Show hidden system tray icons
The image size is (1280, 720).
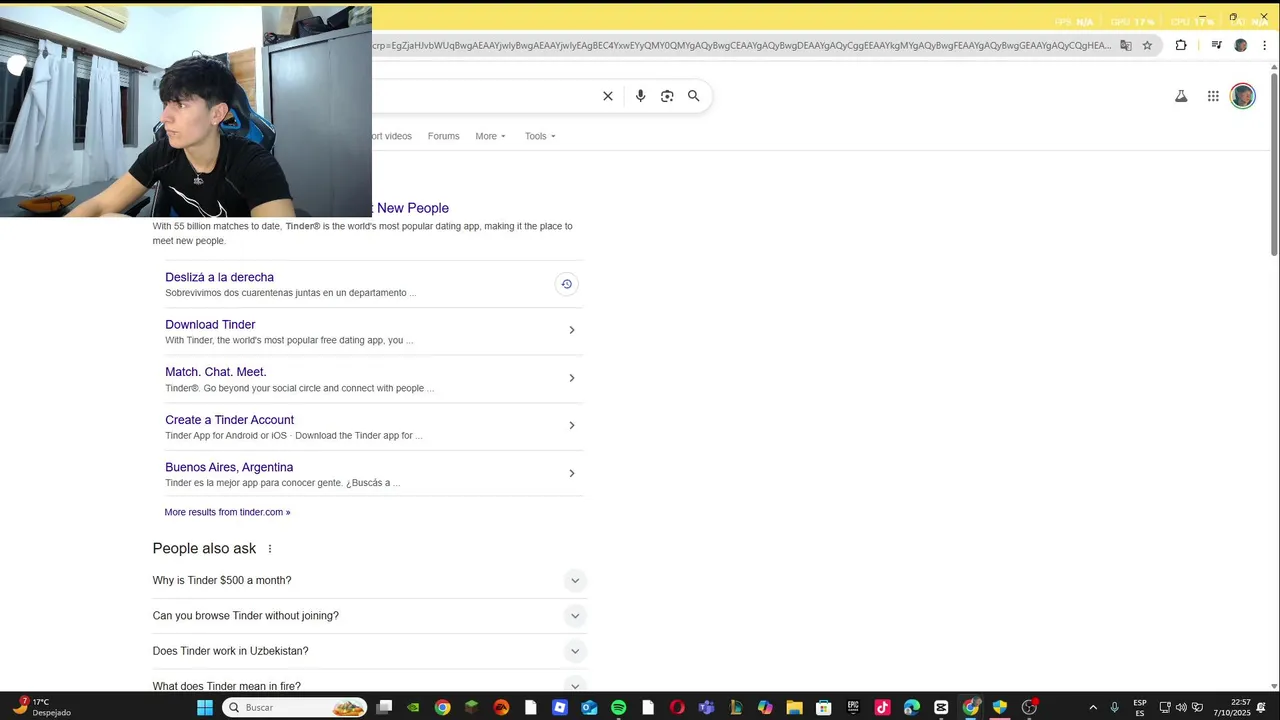point(1092,708)
